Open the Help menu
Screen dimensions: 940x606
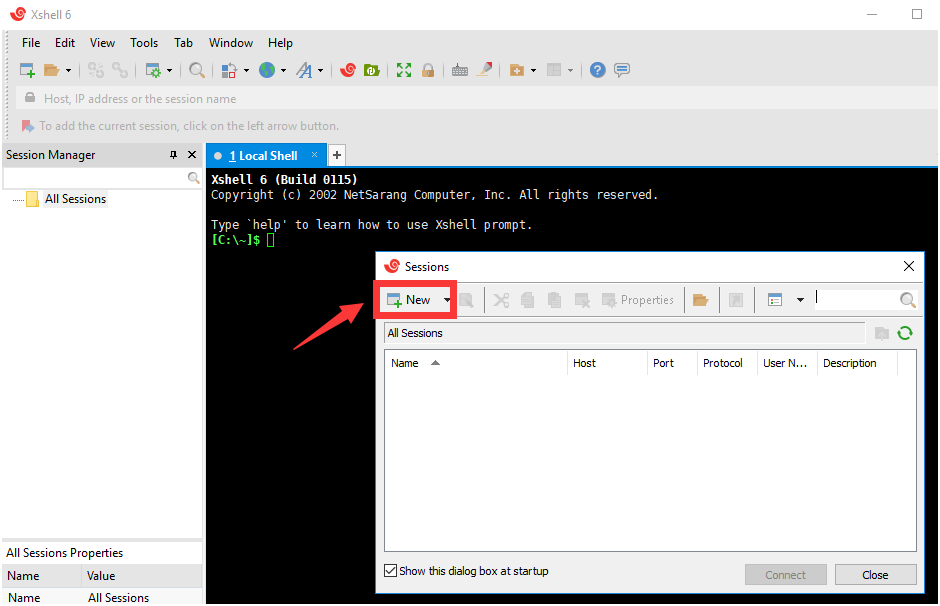click(280, 43)
